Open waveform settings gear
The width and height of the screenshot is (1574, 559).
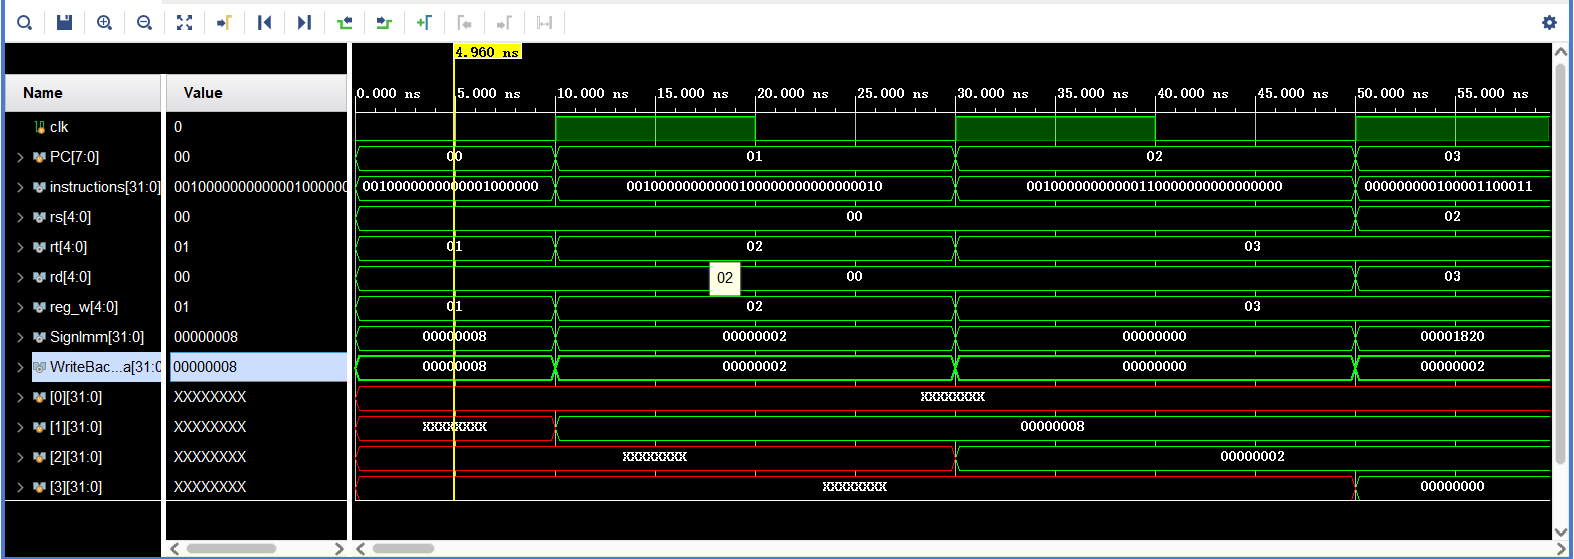pyautogui.click(x=1549, y=22)
